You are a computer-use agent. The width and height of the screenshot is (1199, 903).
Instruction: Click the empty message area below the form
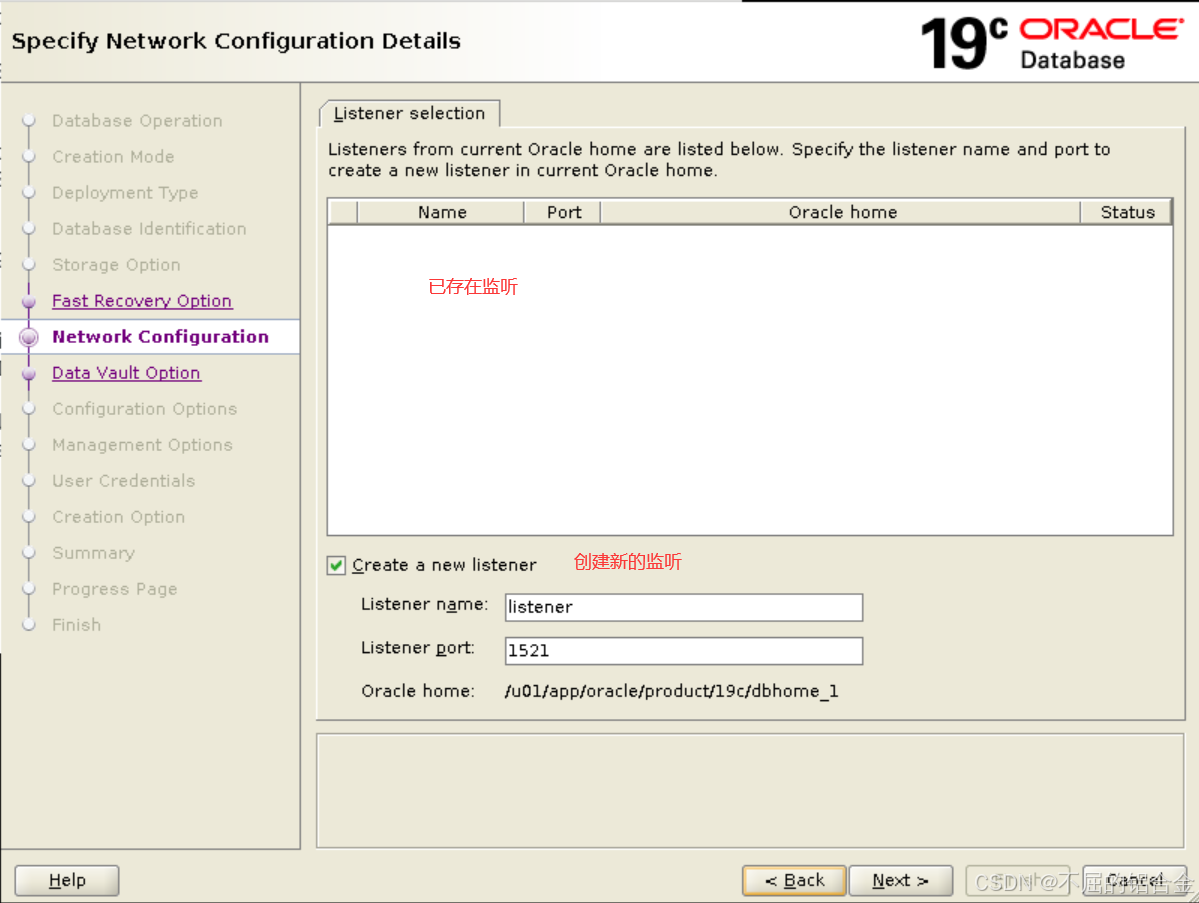pyautogui.click(x=750, y=791)
